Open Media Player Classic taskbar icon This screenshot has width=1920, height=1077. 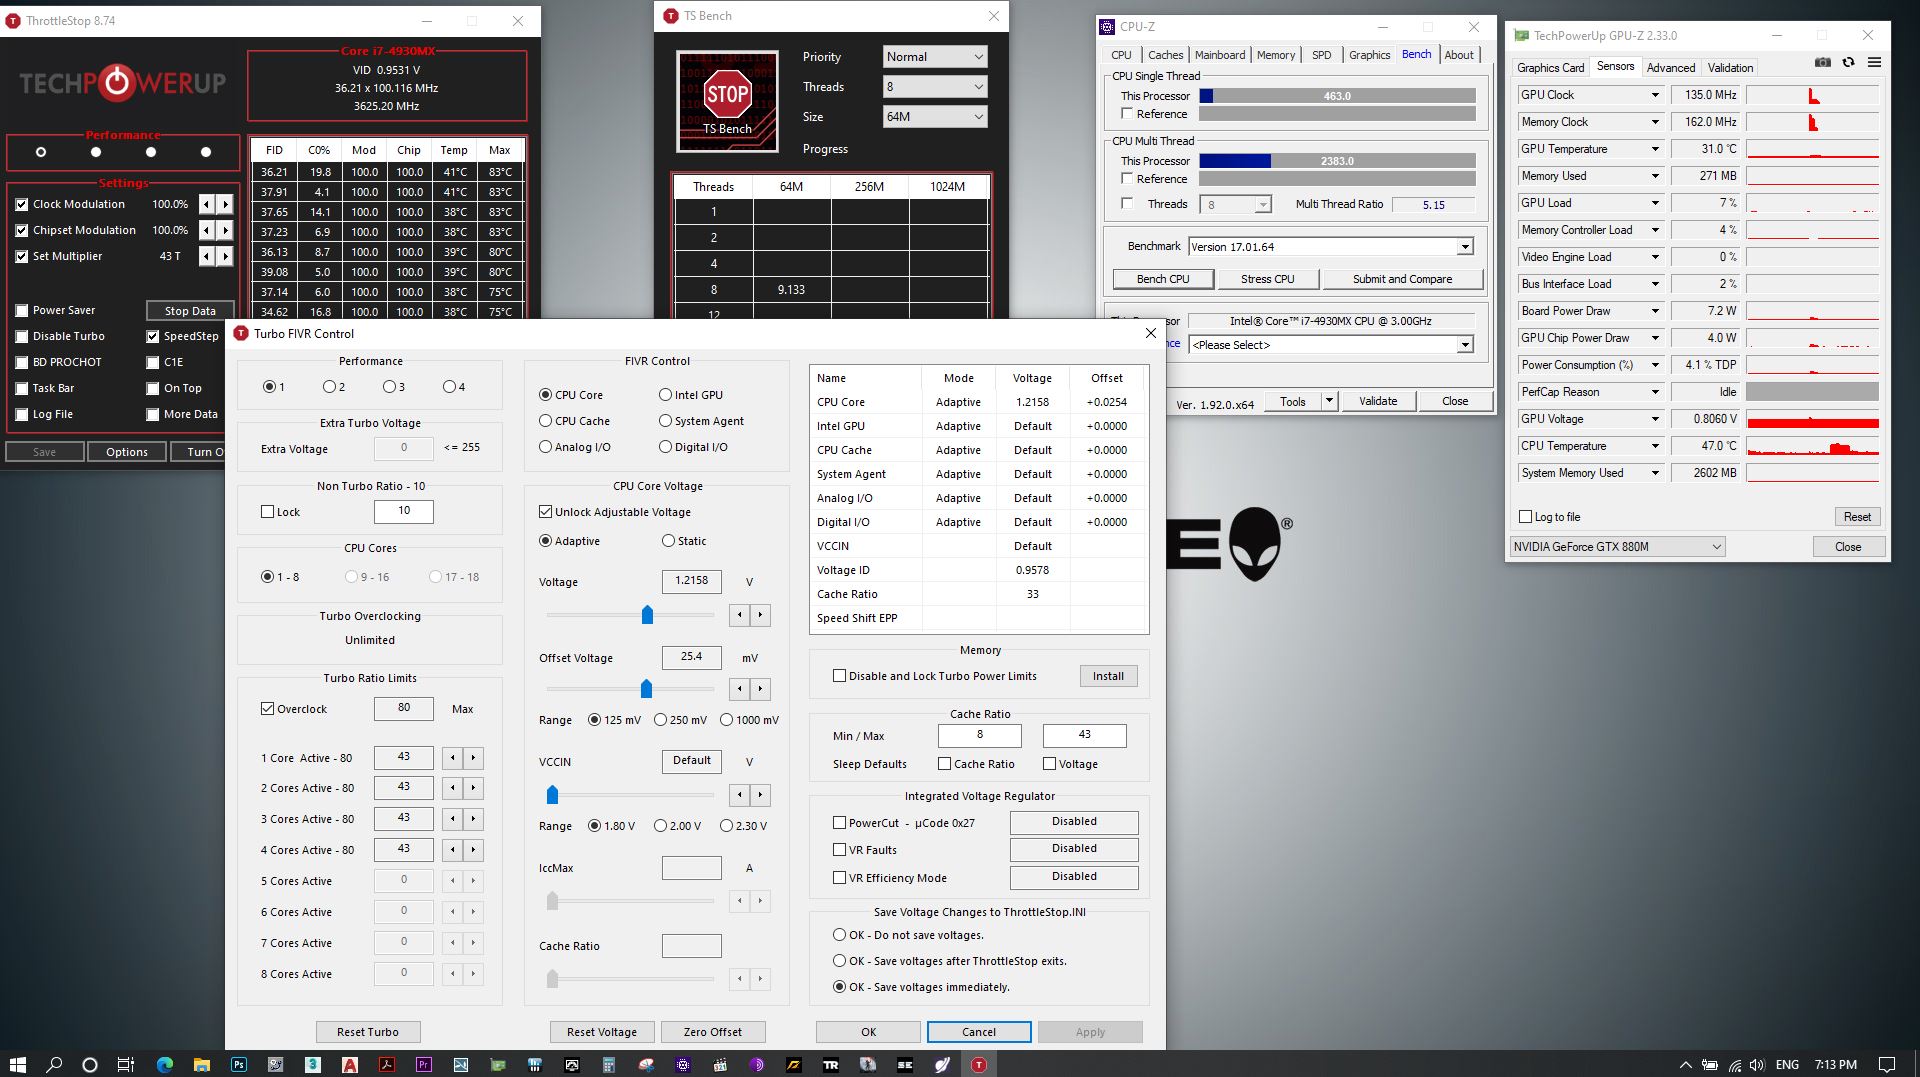click(x=719, y=1064)
